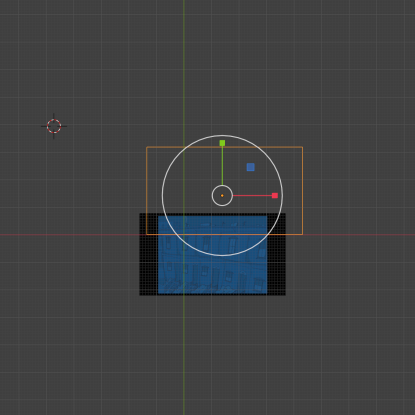Click the black plane's bottom-left corner
Image resolution: width=415 pixels, height=415 pixels.
click(140, 295)
